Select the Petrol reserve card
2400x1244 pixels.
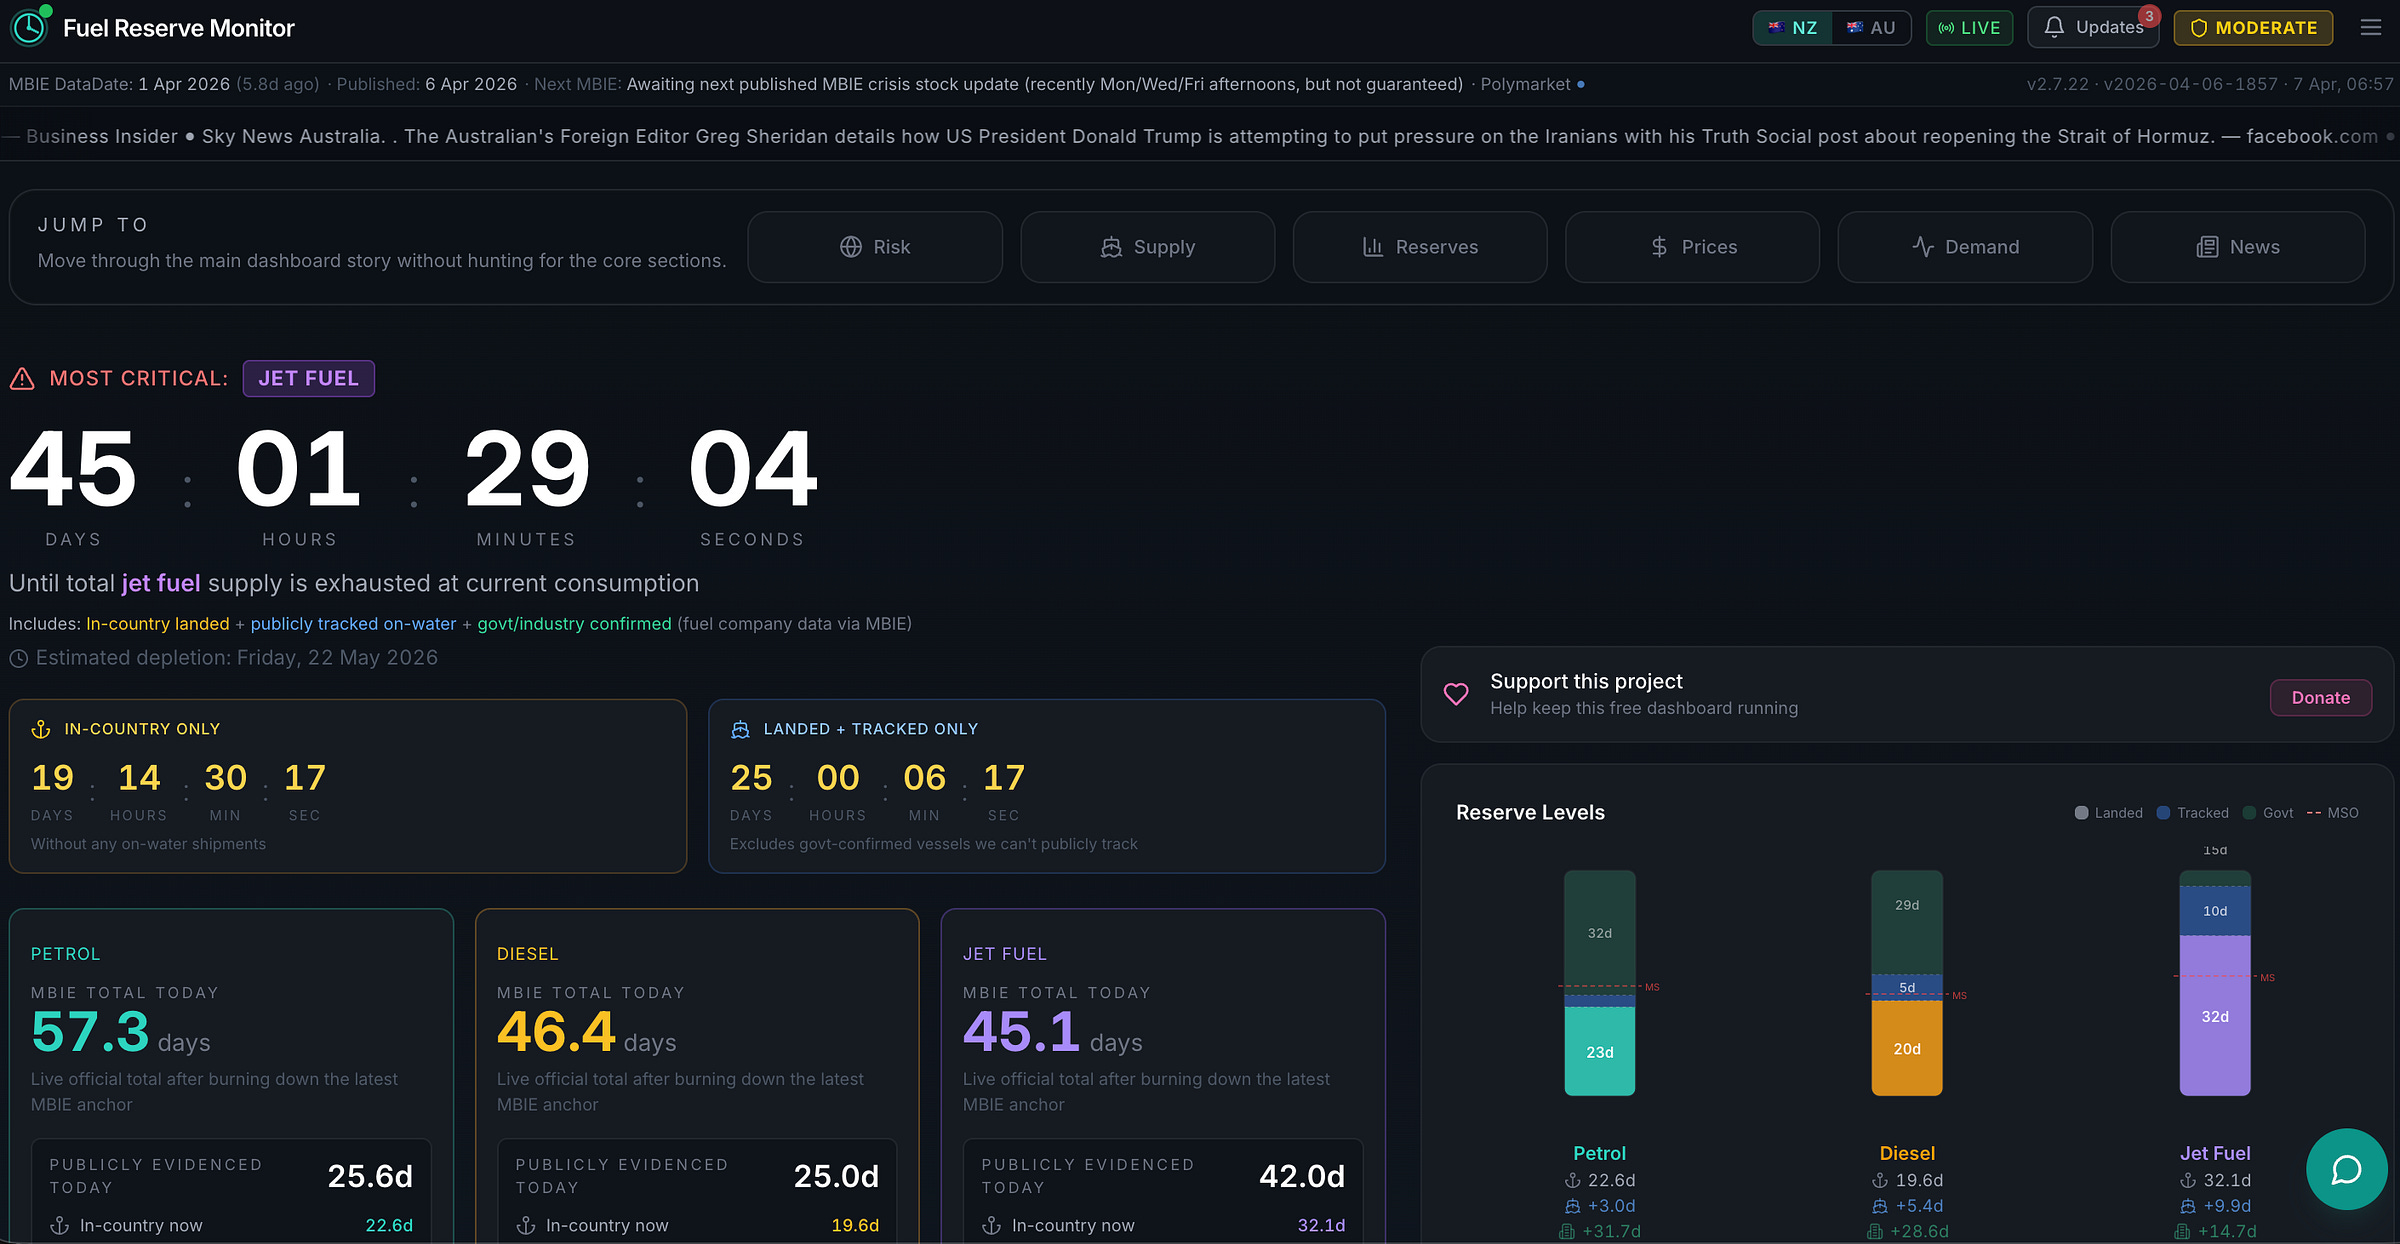click(231, 1076)
